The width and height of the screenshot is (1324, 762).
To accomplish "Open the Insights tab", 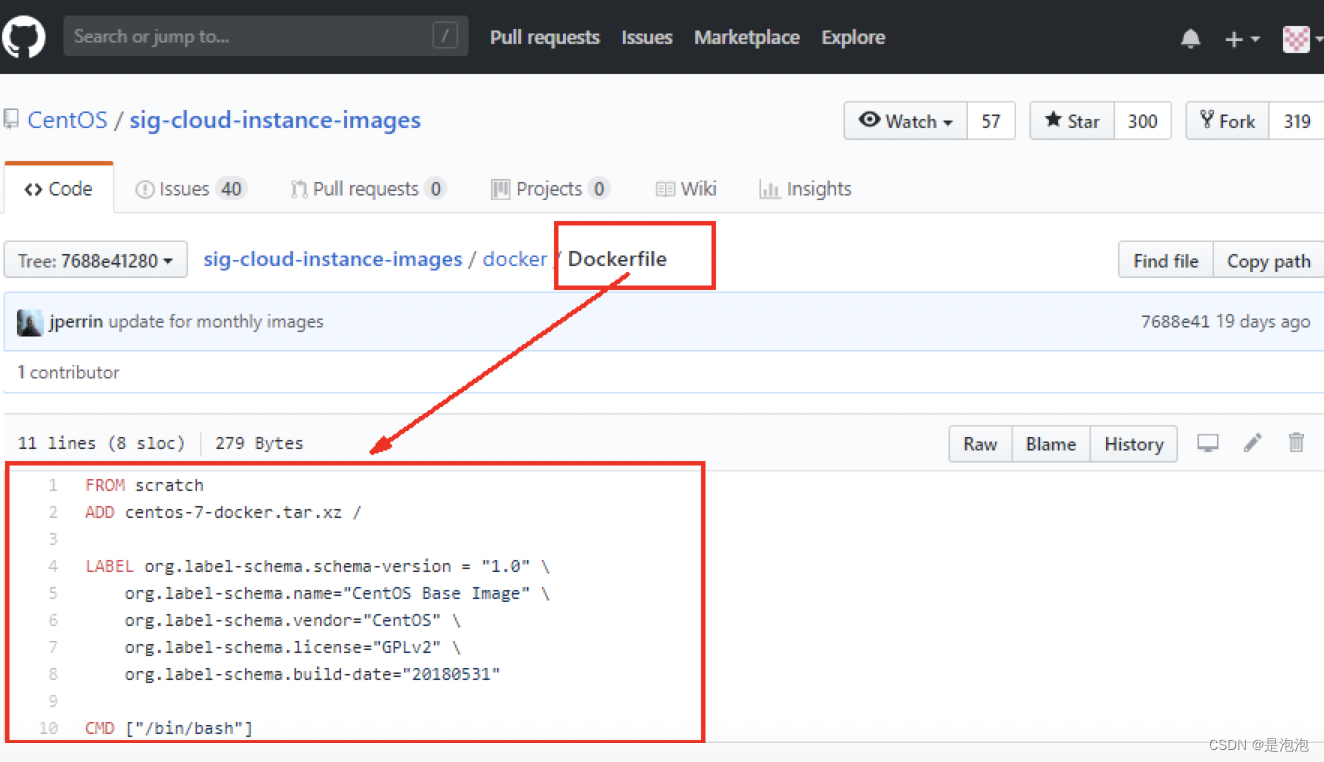I will [805, 189].
